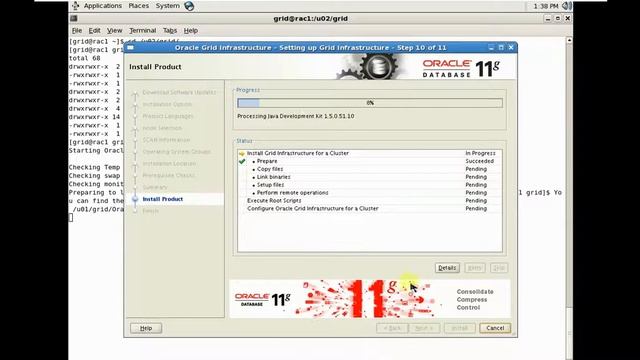Select the Node Selection step

162,128
